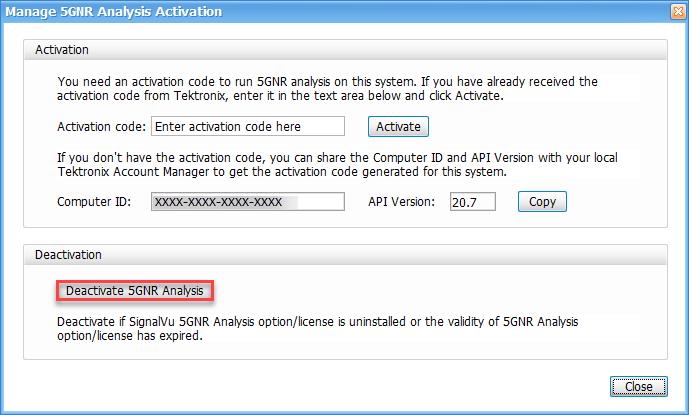Click the Activation group header
This screenshot has height=415, width=689.
coord(63,49)
